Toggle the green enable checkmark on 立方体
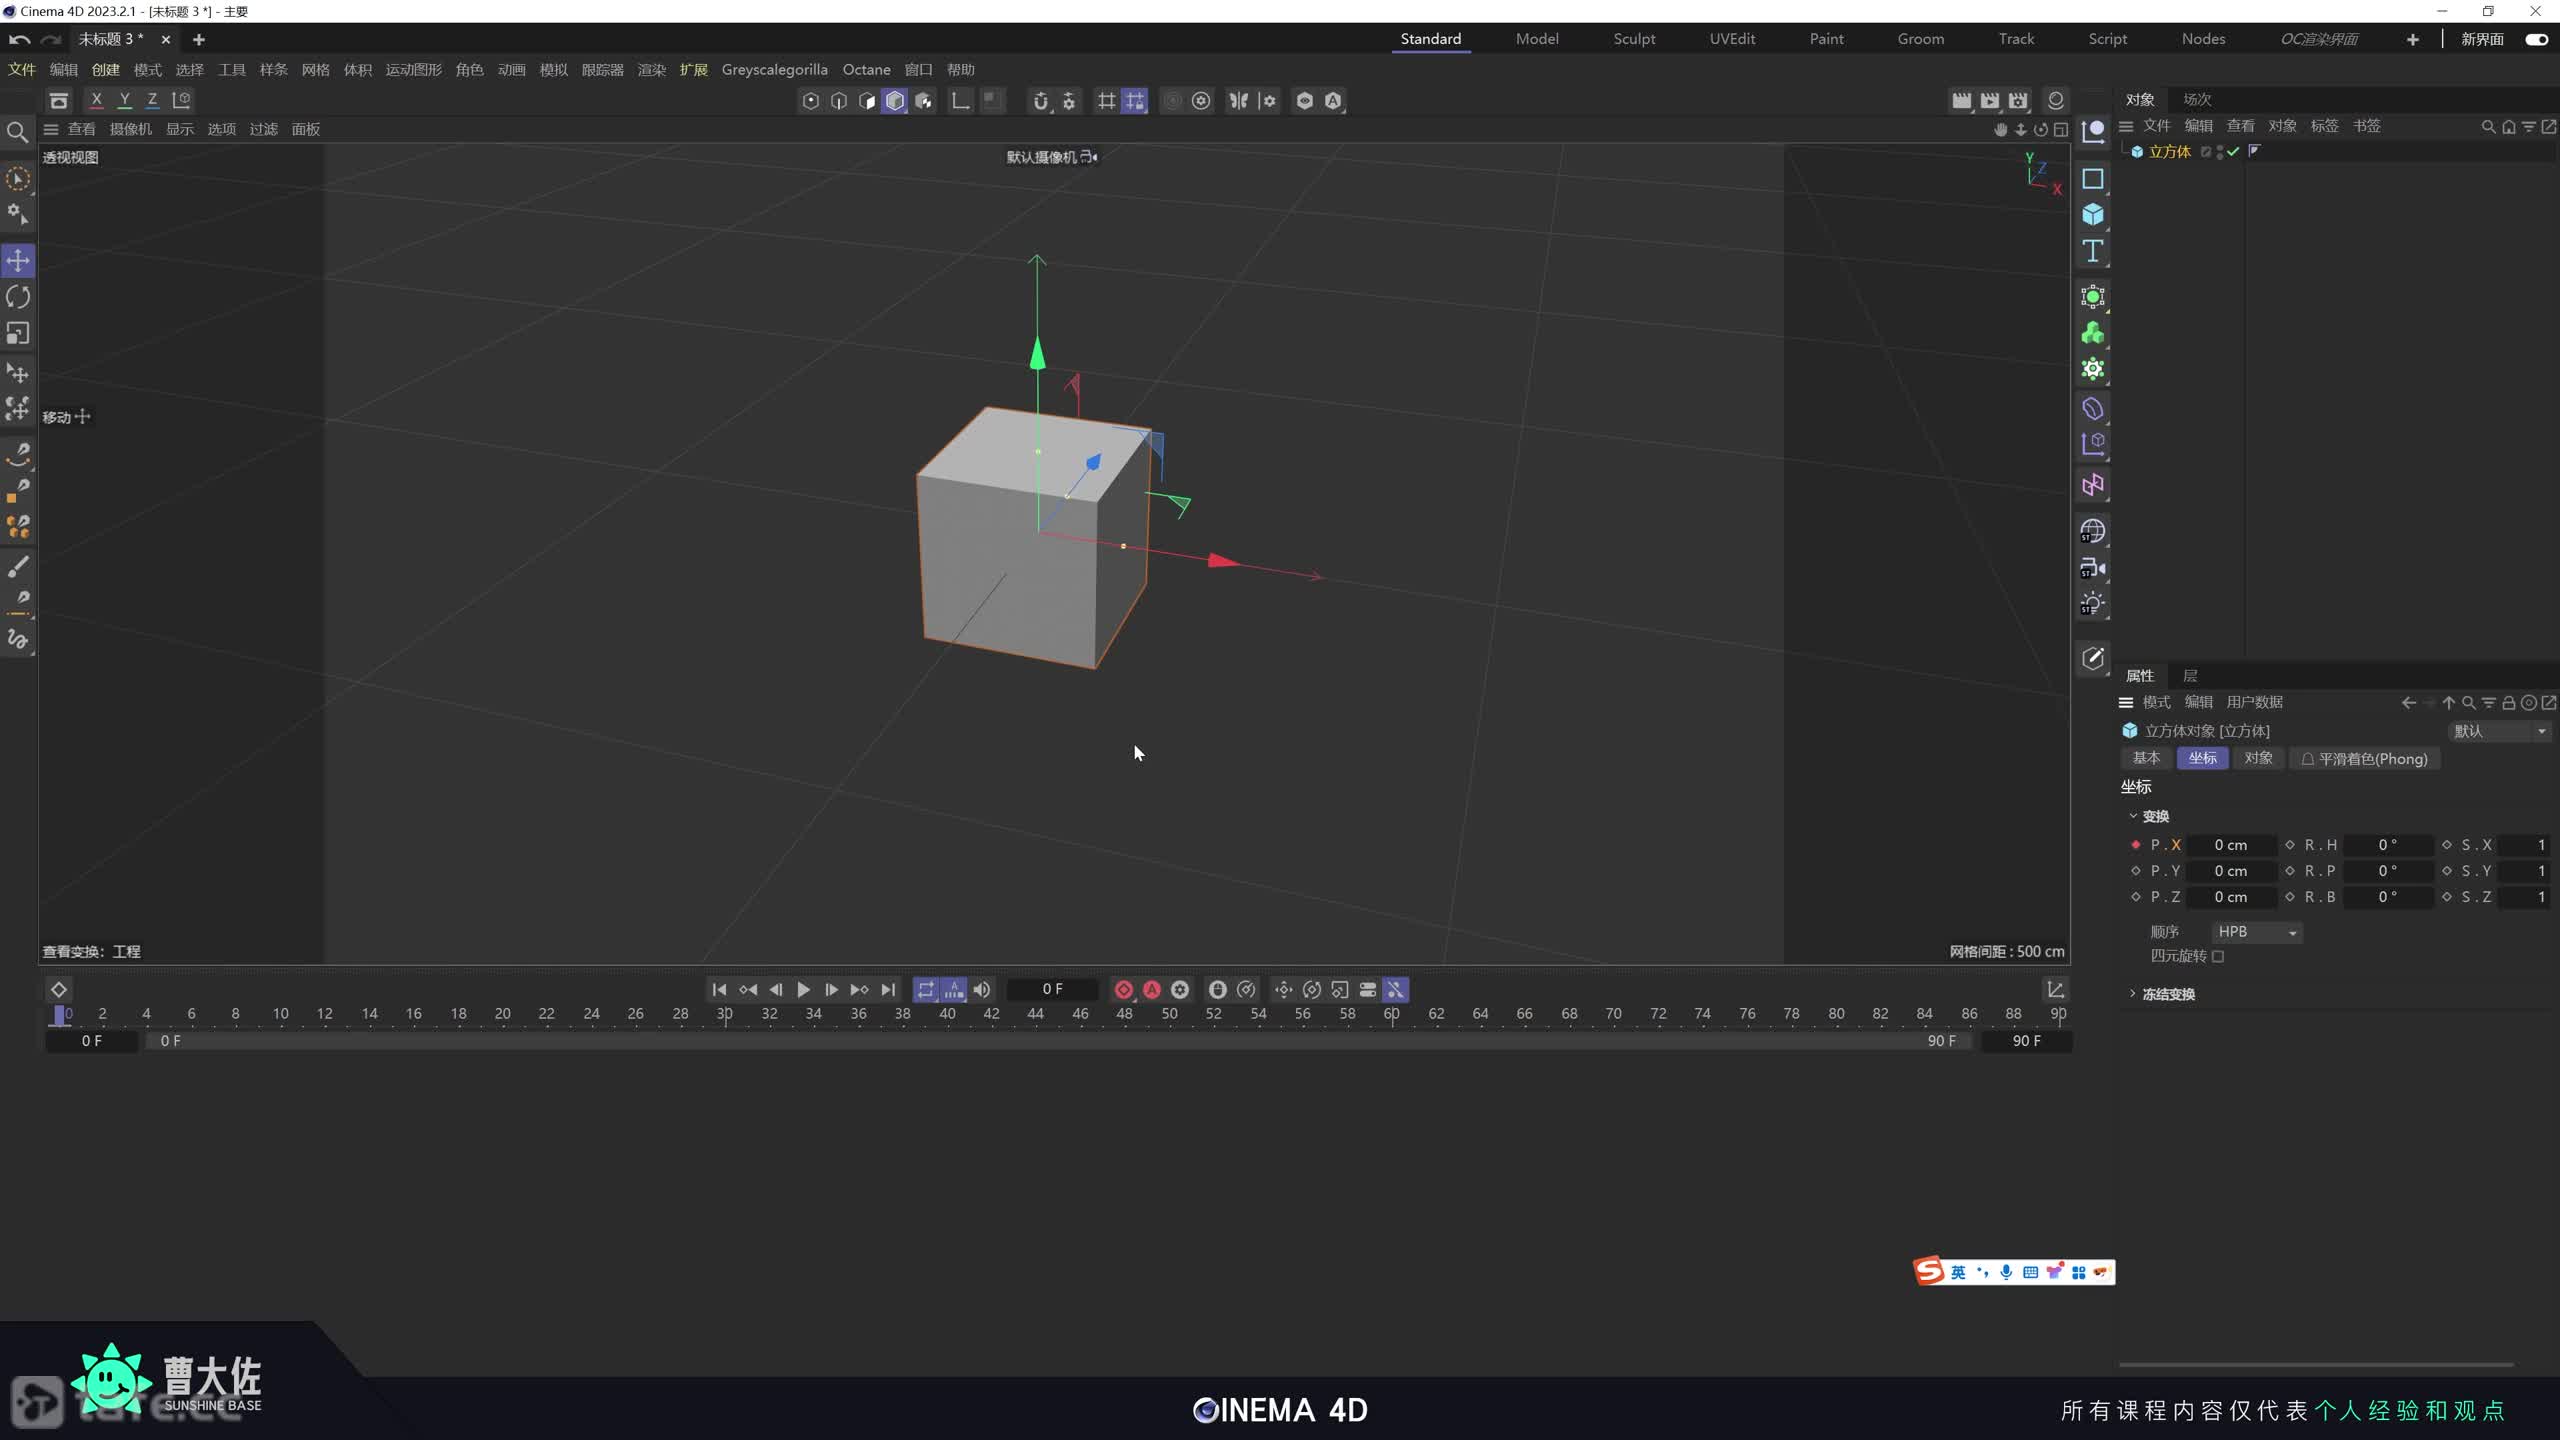 point(2233,152)
